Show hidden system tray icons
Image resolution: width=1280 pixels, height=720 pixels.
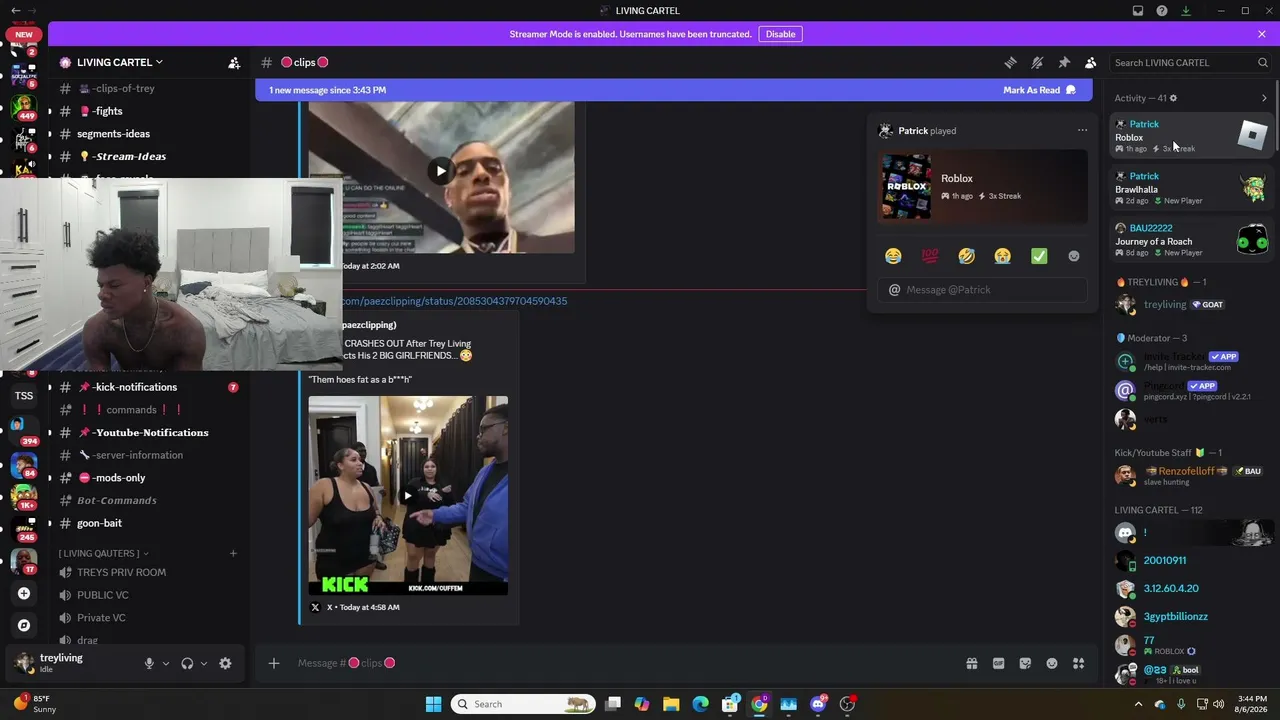coord(1138,704)
